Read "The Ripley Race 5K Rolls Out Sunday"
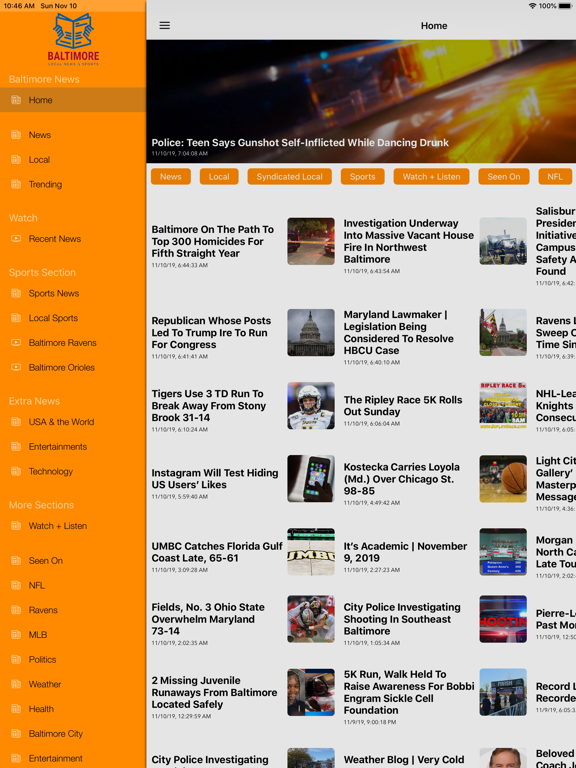 point(403,406)
